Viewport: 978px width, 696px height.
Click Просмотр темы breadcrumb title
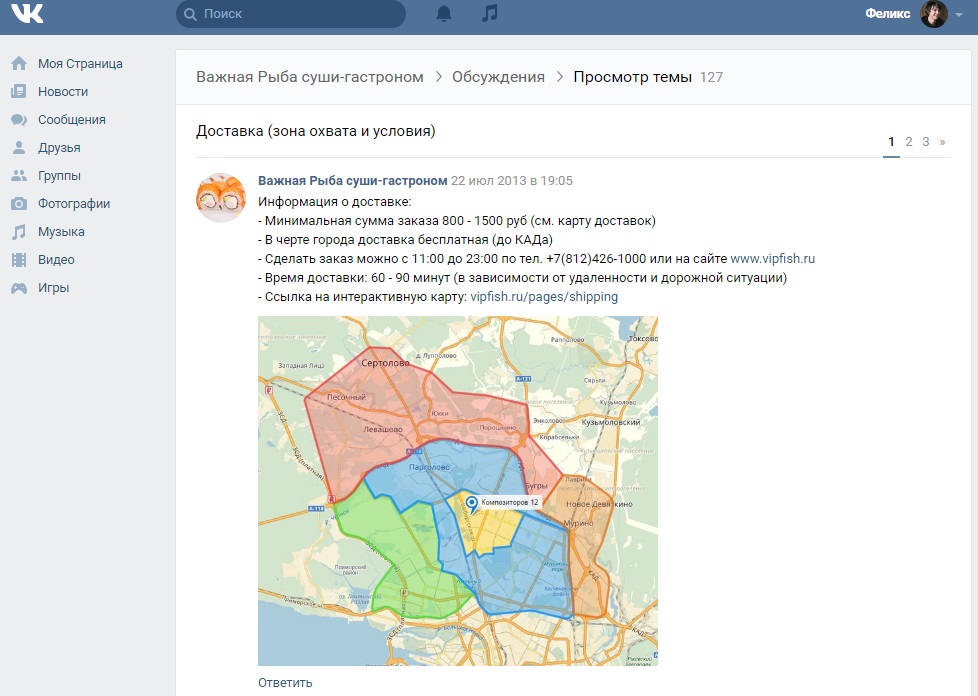tap(632, 77)
